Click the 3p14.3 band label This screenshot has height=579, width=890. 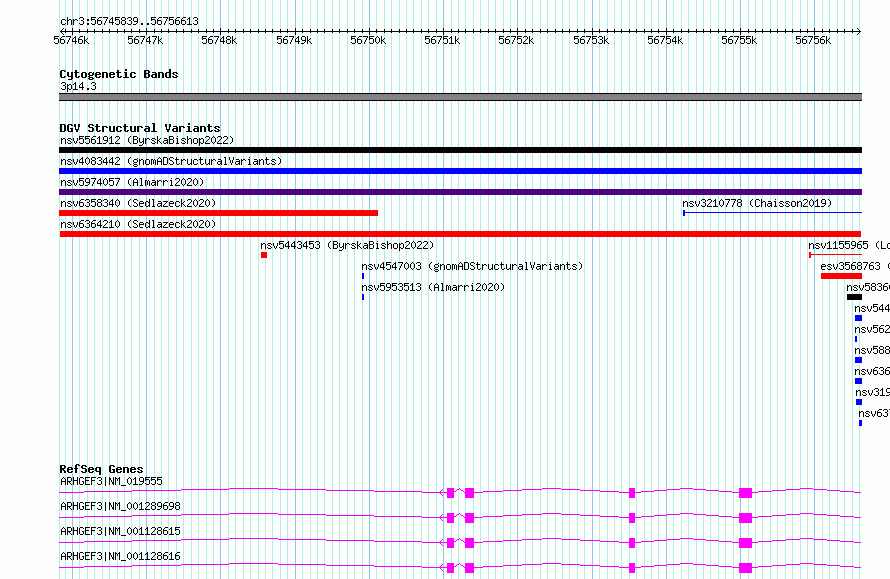pyautogui.click(x=78, y=86)
